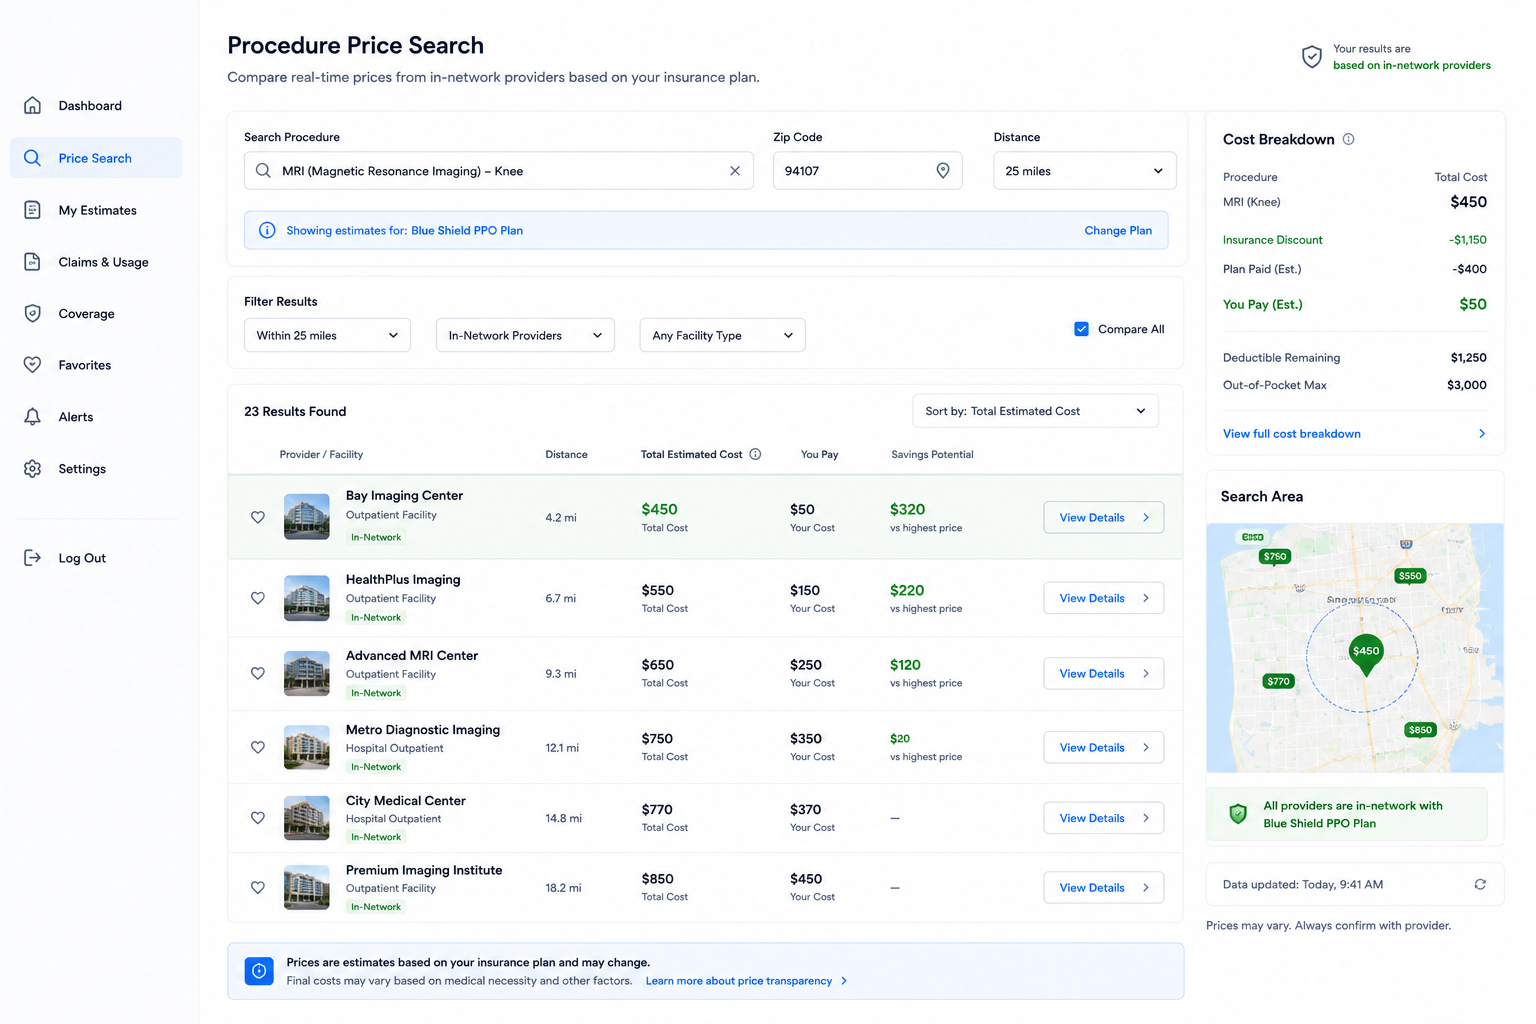Click the Savings Potential column header
The image size is (1536, 1024).
tap(932, 454)
